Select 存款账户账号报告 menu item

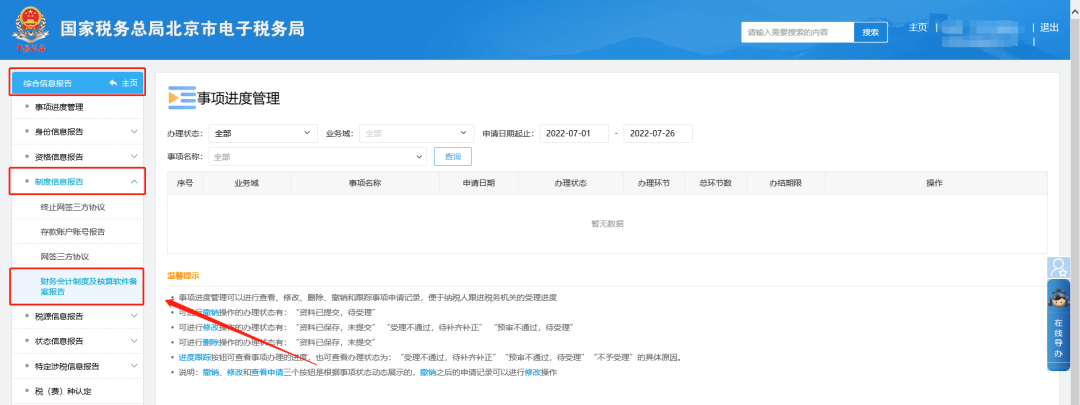point(73,231)
